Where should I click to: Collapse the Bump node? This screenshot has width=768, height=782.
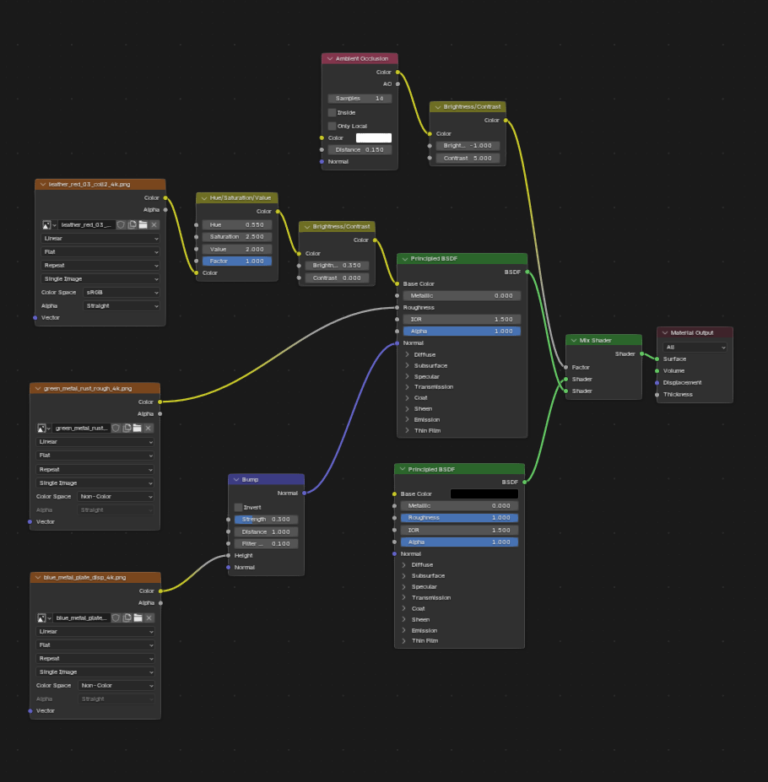236,479
